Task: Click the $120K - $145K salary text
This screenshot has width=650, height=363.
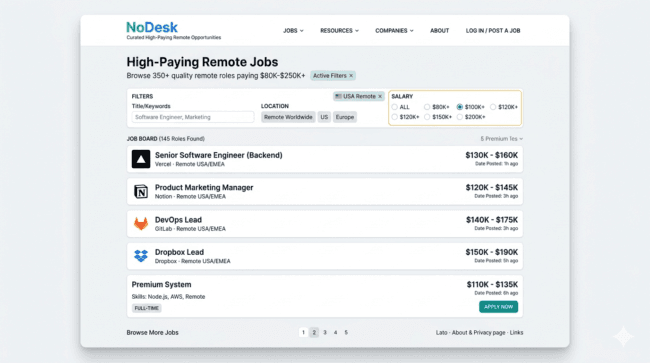Action: [492, 188]
